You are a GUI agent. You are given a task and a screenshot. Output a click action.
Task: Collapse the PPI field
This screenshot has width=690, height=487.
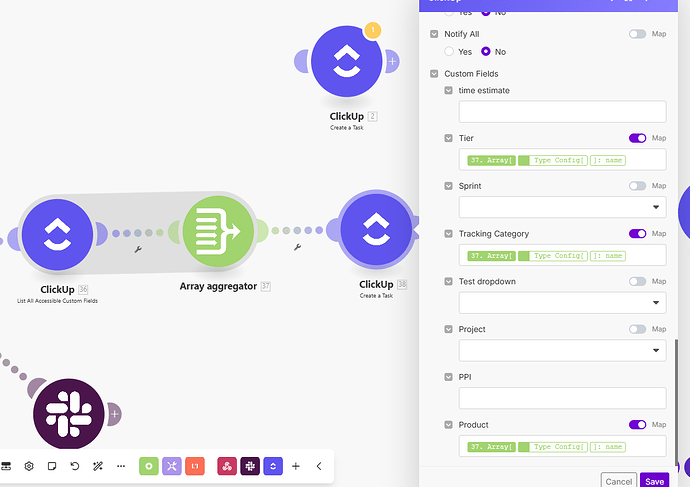tap(448, 377)
